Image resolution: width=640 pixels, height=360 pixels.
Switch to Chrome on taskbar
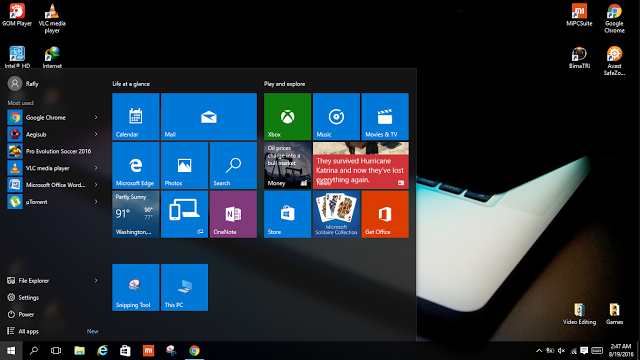[194, 351]
